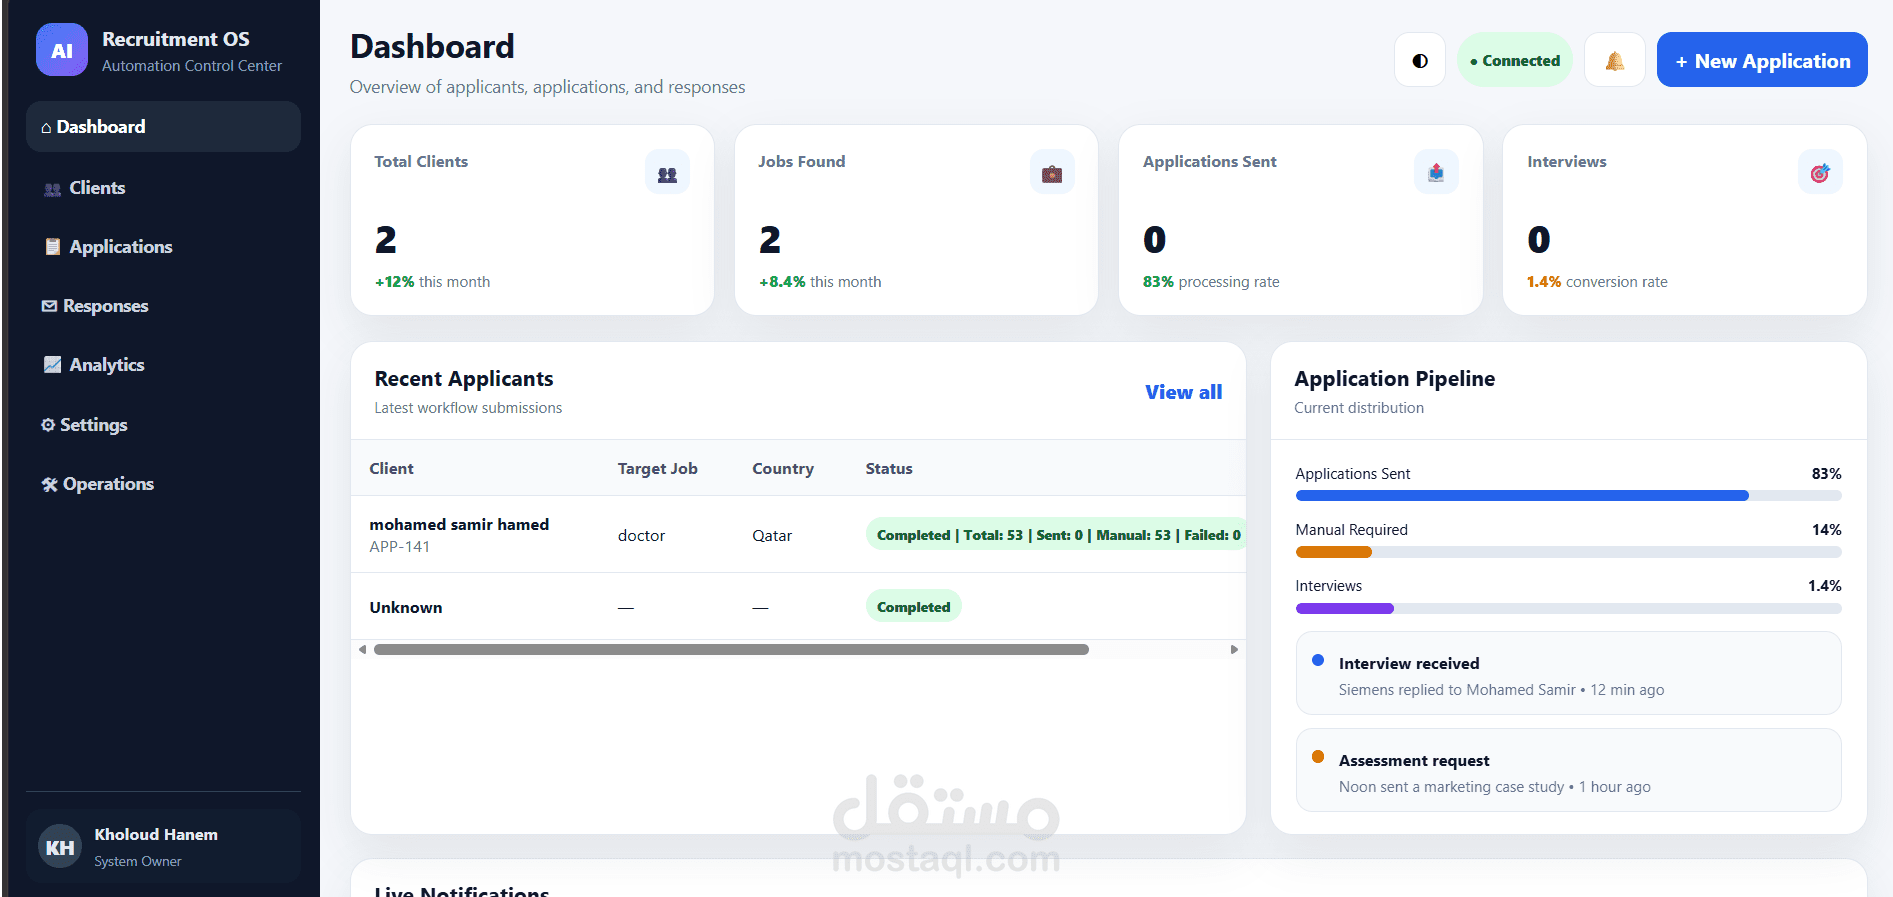Open the View all applicants link
Screen dimensions: 1893x897
click(x=1183, y=392)
